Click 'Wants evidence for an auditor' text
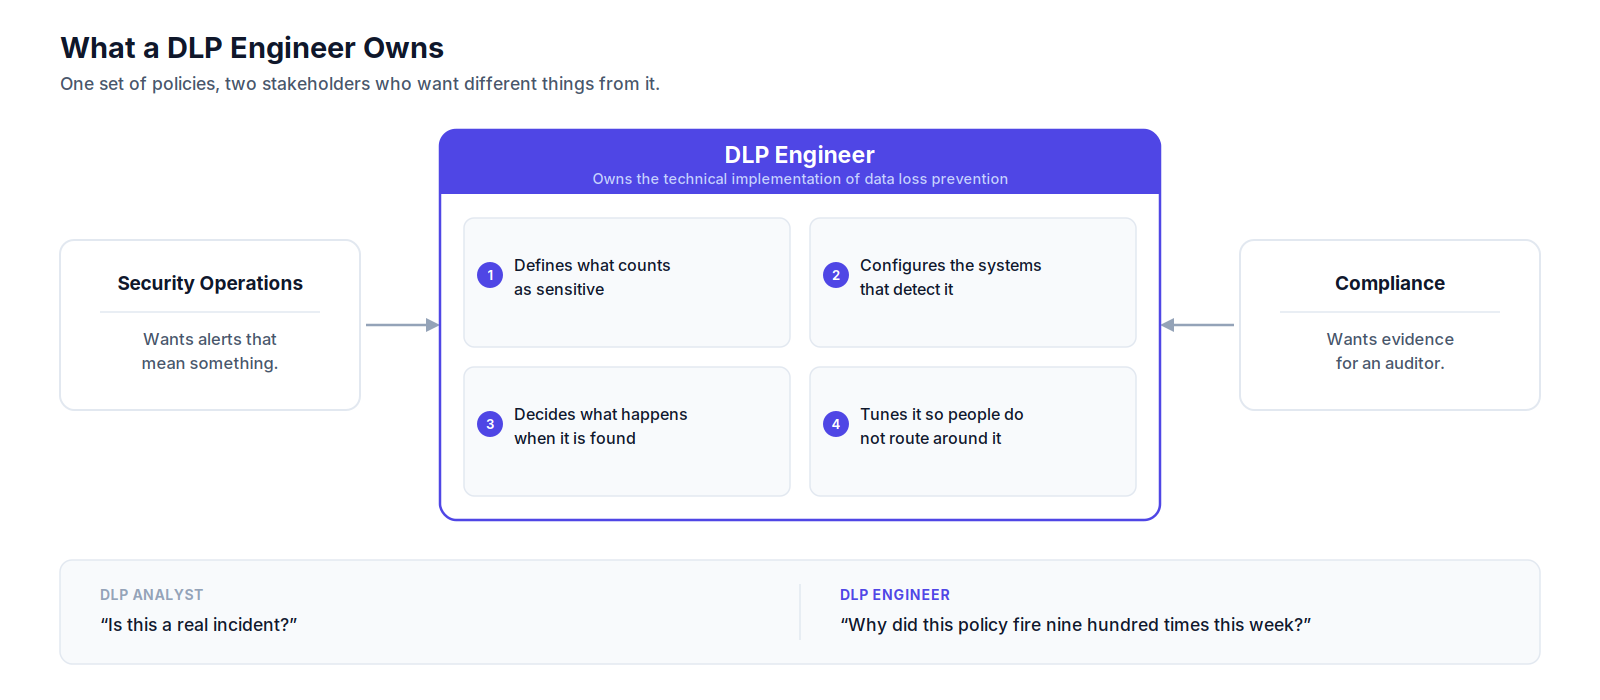 tap(1390, 351)
